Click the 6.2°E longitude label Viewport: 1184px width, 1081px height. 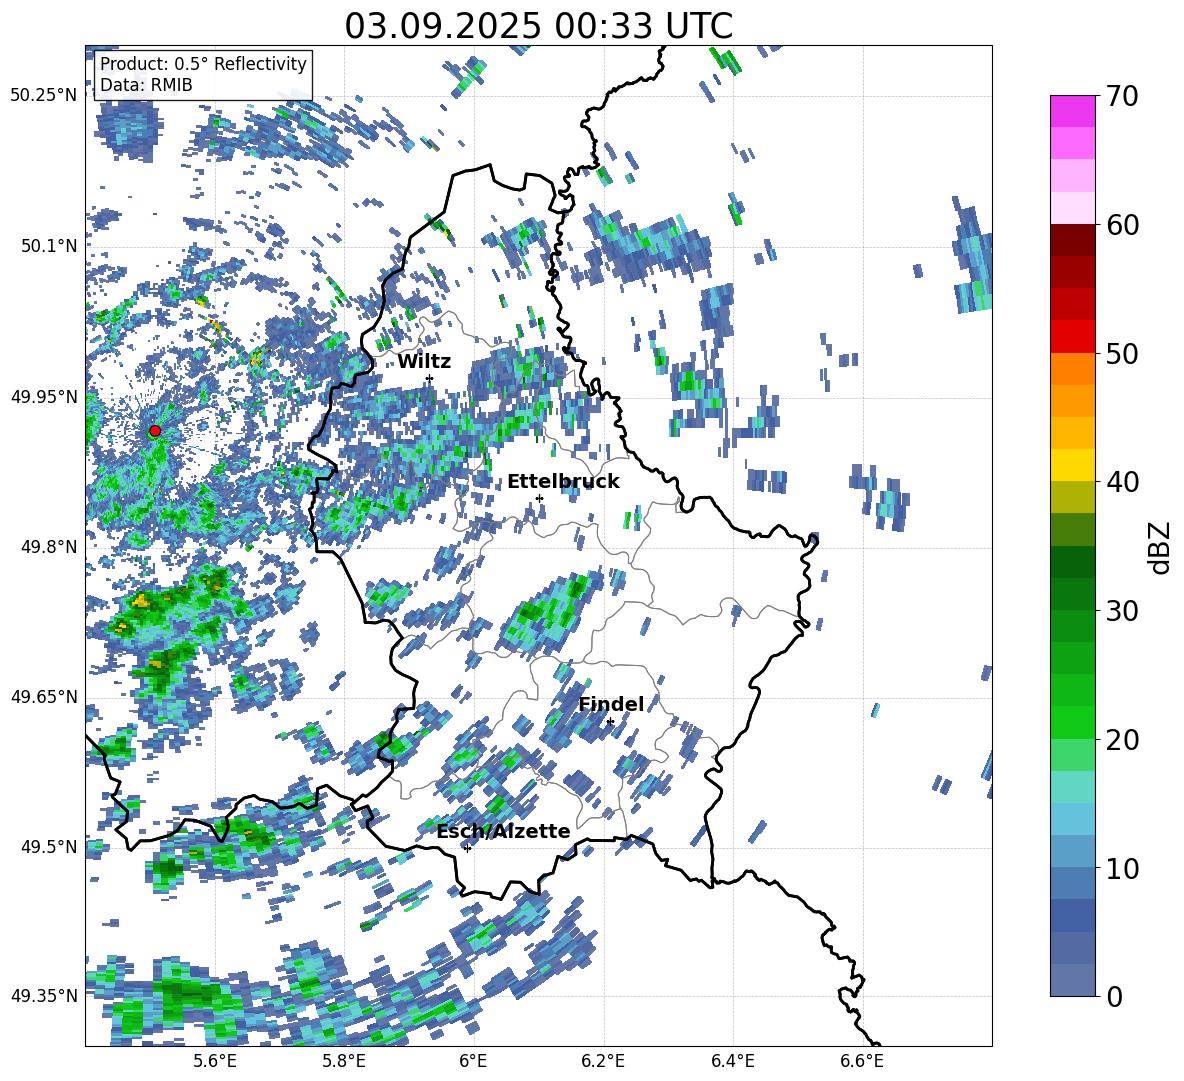click(x=604, y=1061)
